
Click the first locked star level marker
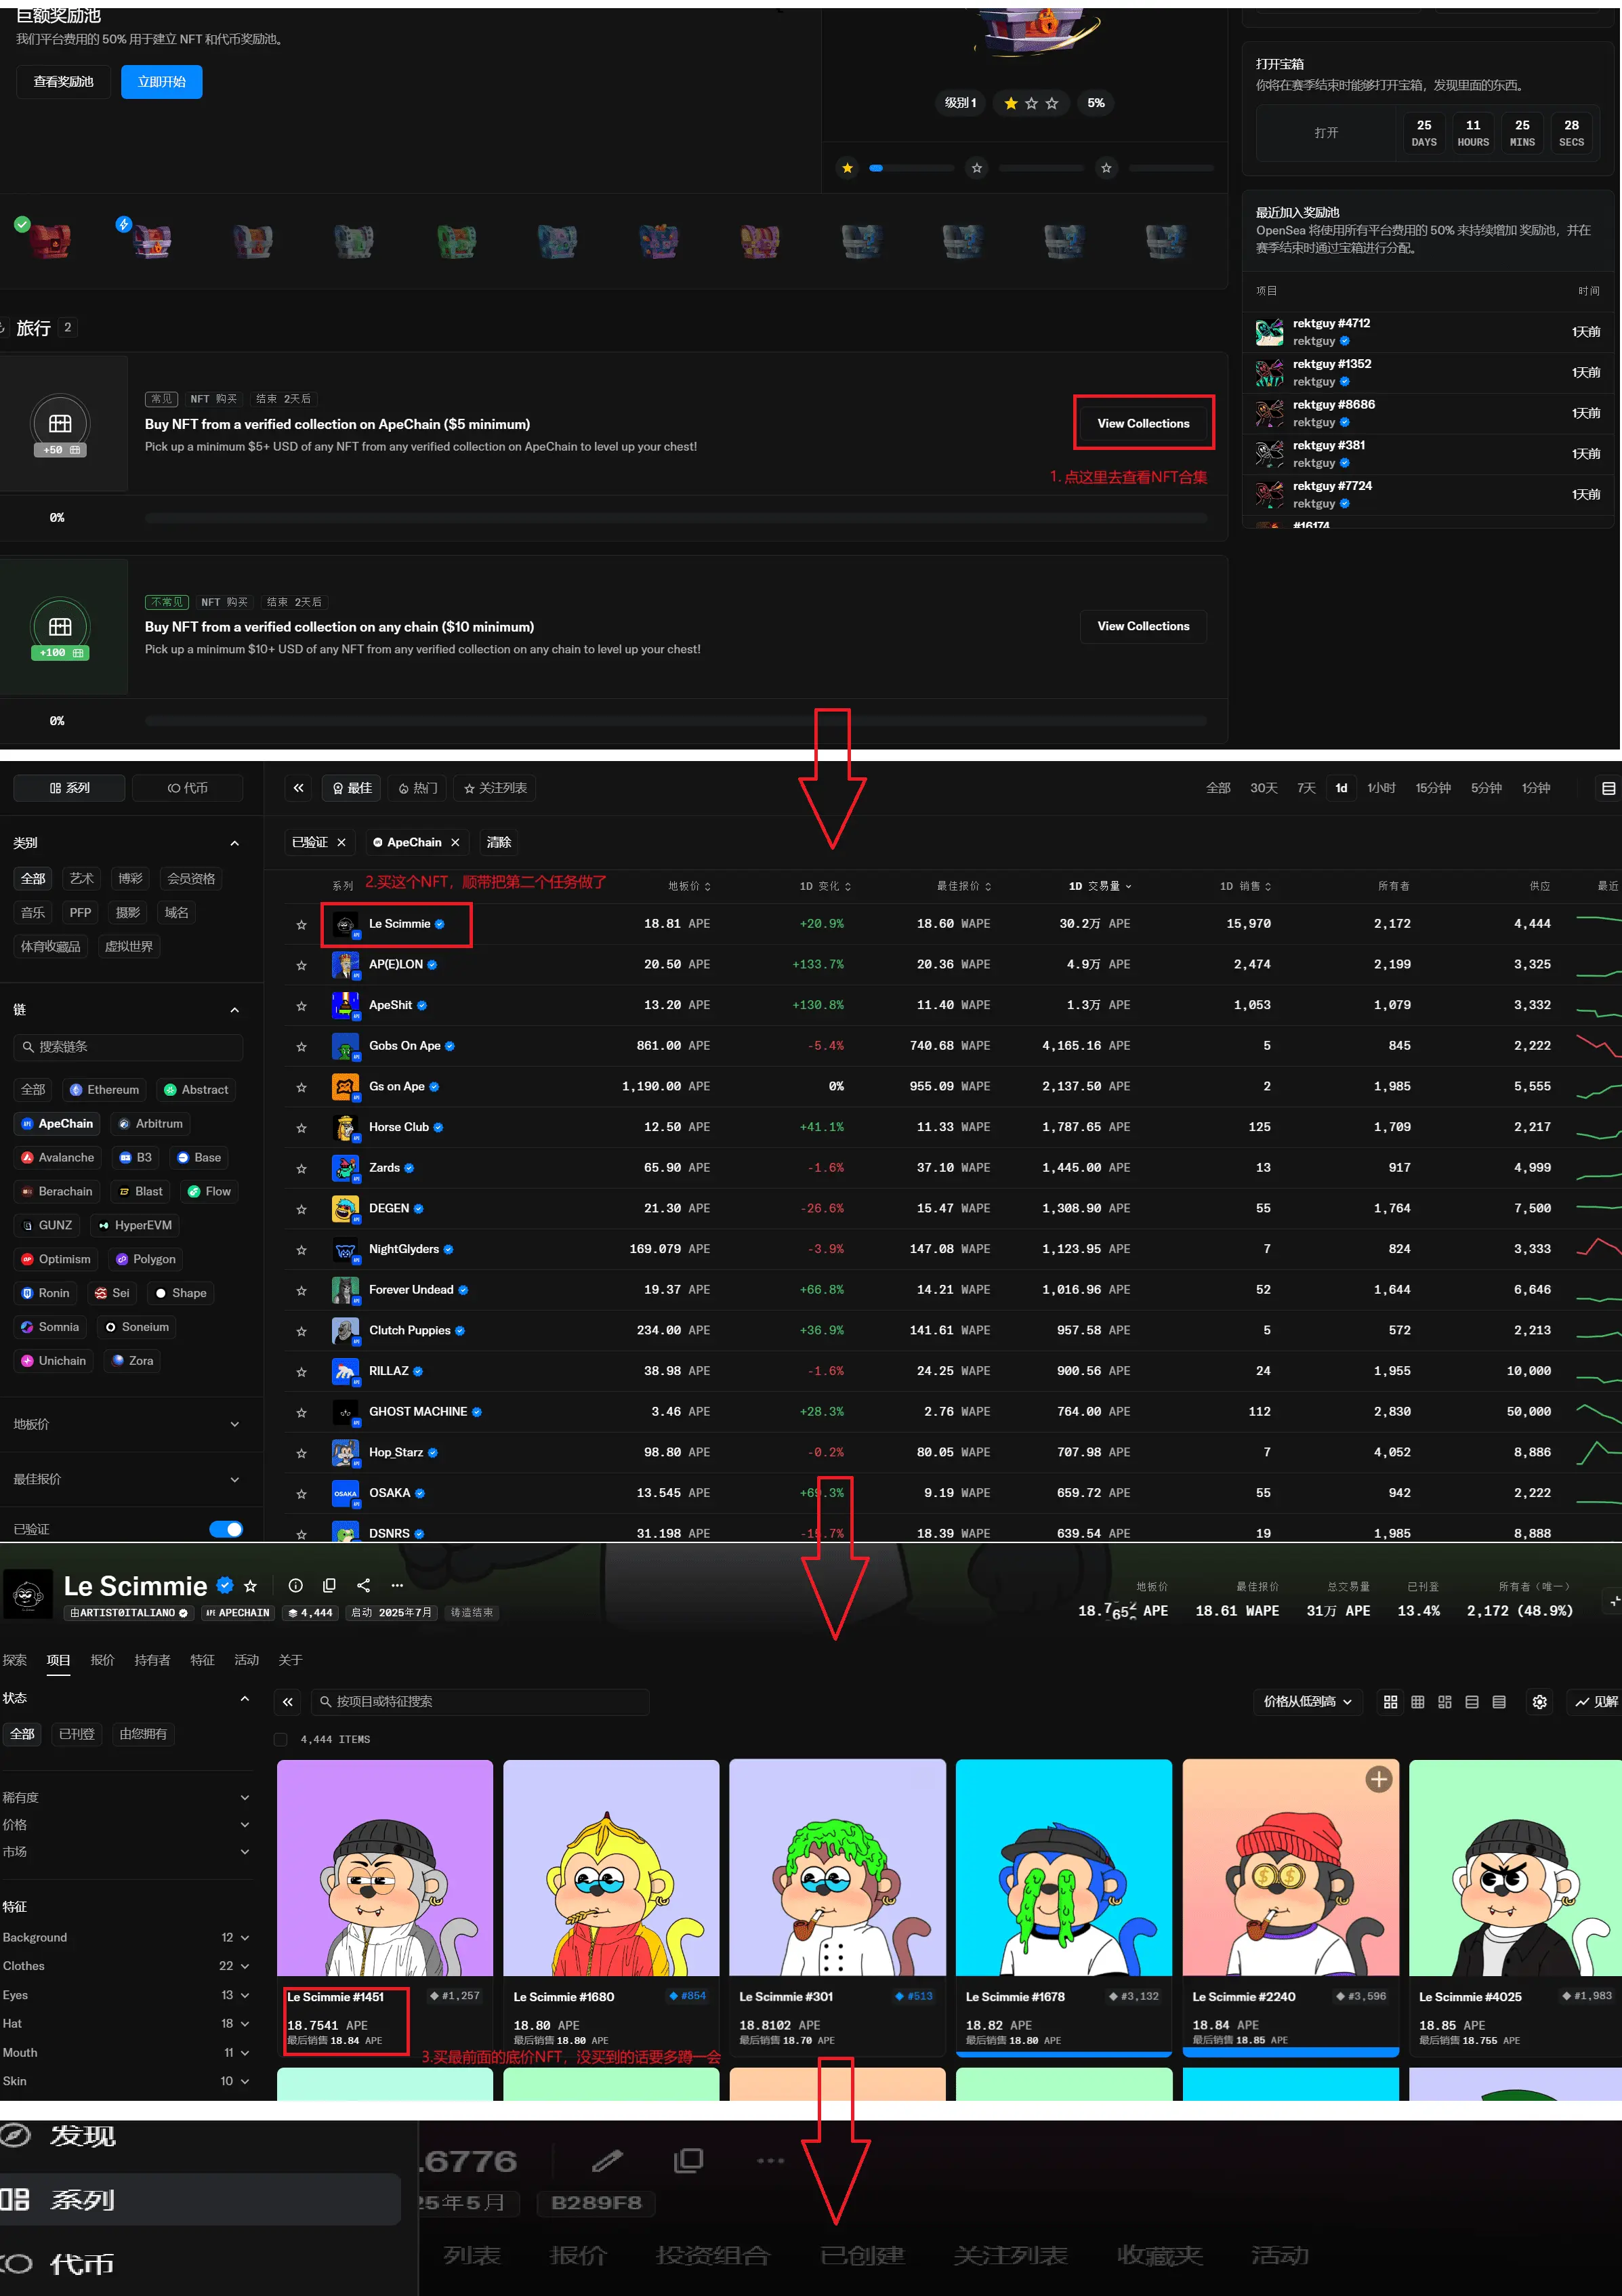point(977,168)
